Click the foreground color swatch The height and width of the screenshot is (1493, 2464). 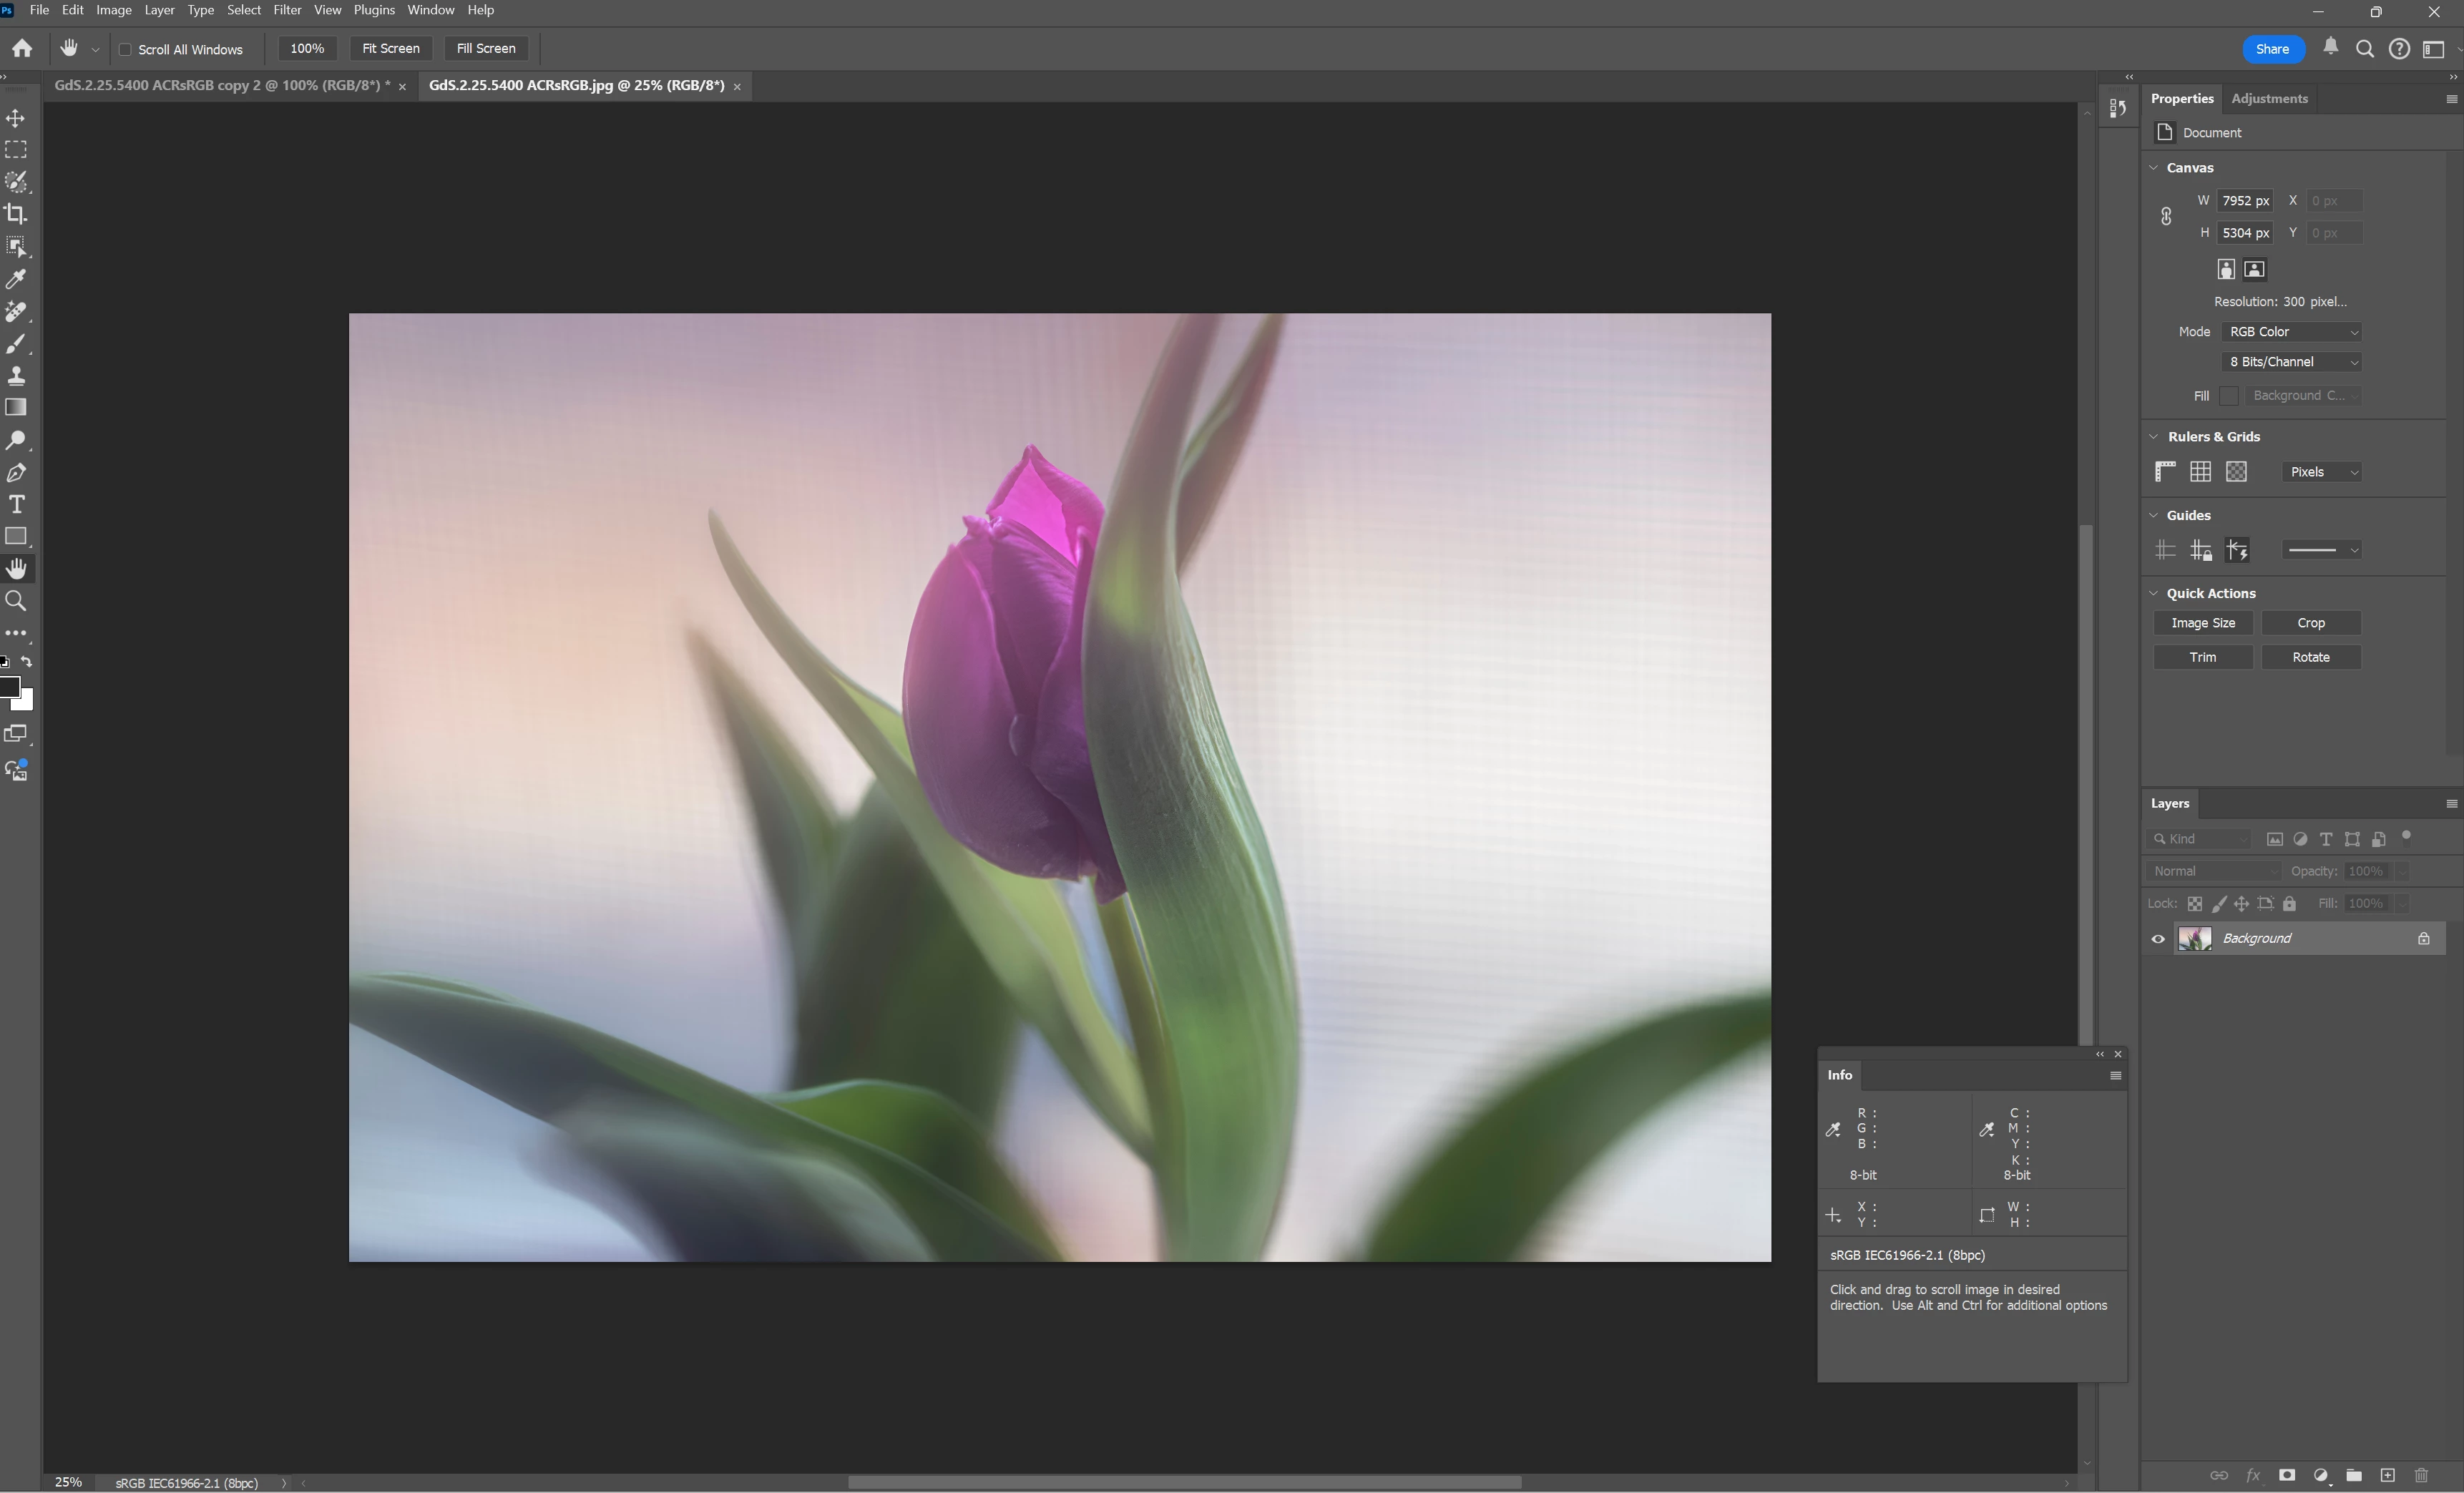pyautogui.click(x=9, y=686)
